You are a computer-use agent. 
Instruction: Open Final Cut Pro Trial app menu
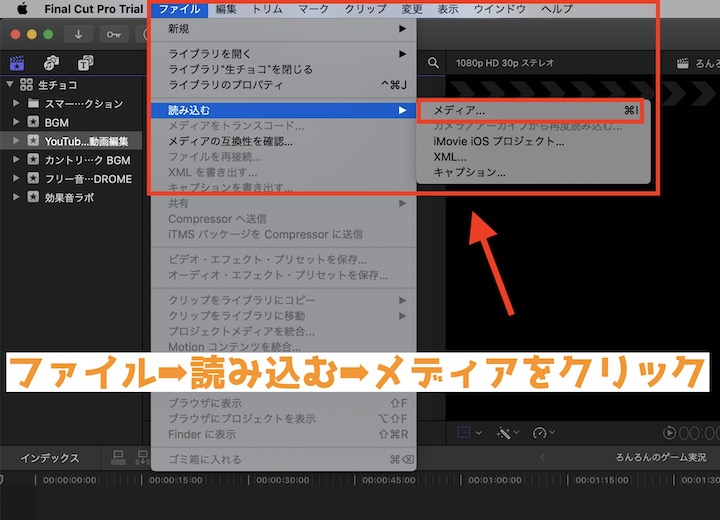point(94,9)
